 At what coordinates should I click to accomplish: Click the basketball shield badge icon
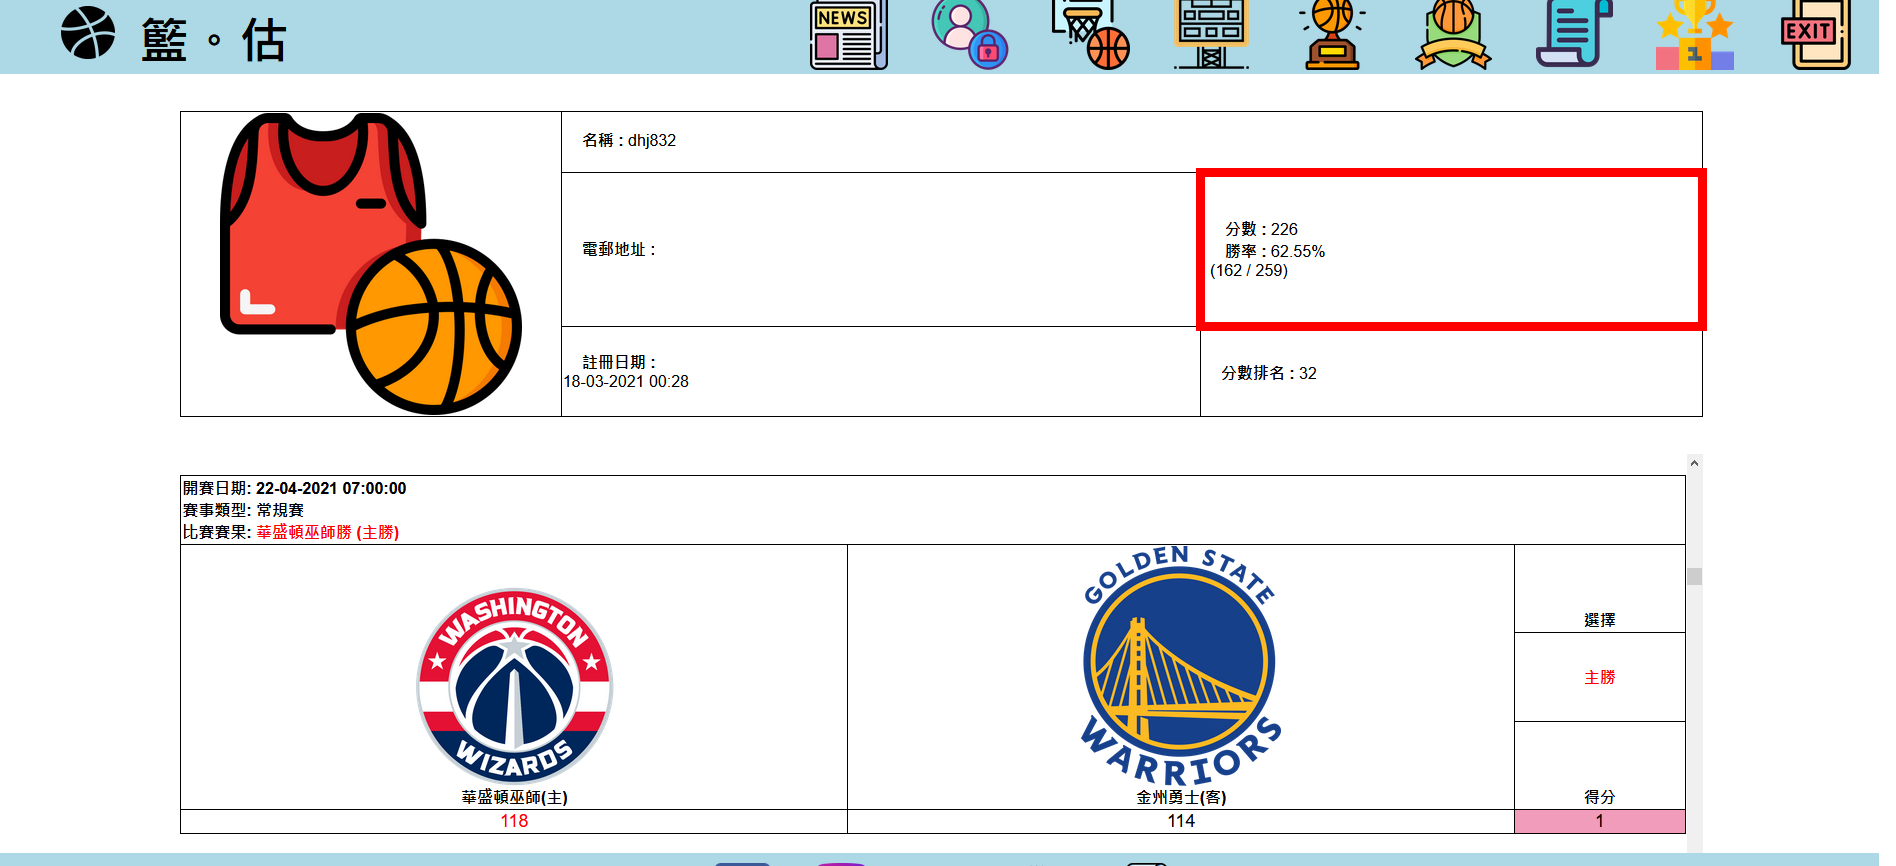1453,36
